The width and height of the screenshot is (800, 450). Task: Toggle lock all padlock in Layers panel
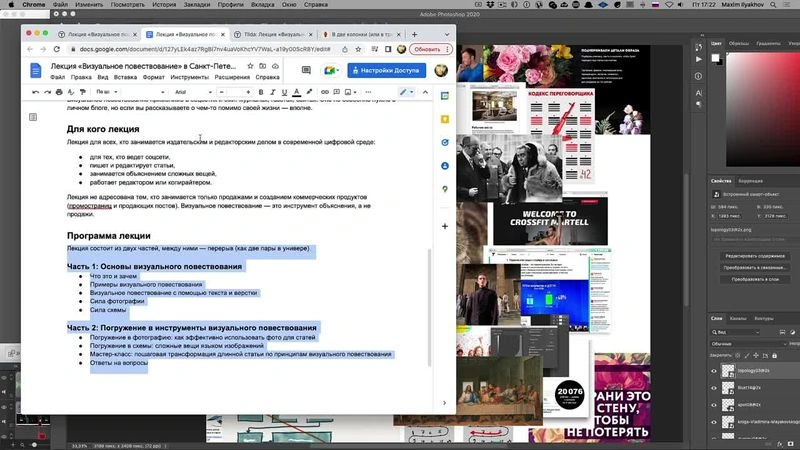(774, 355)
